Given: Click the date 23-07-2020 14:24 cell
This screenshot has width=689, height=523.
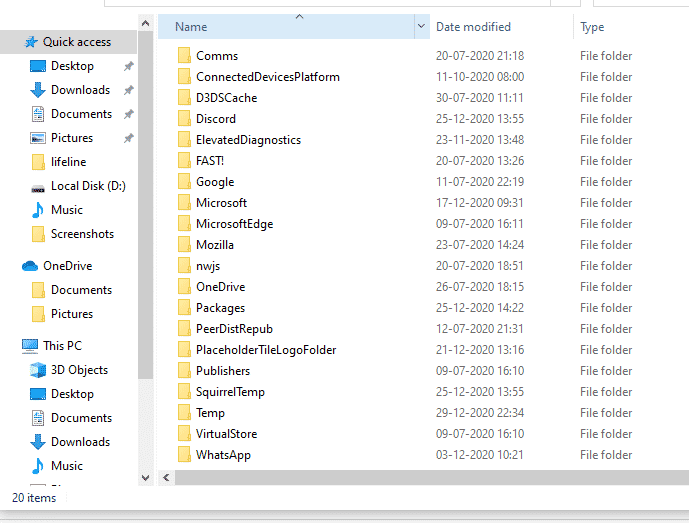Looking at the screenshot, I should pyautogui.click(x=479, y=245).
